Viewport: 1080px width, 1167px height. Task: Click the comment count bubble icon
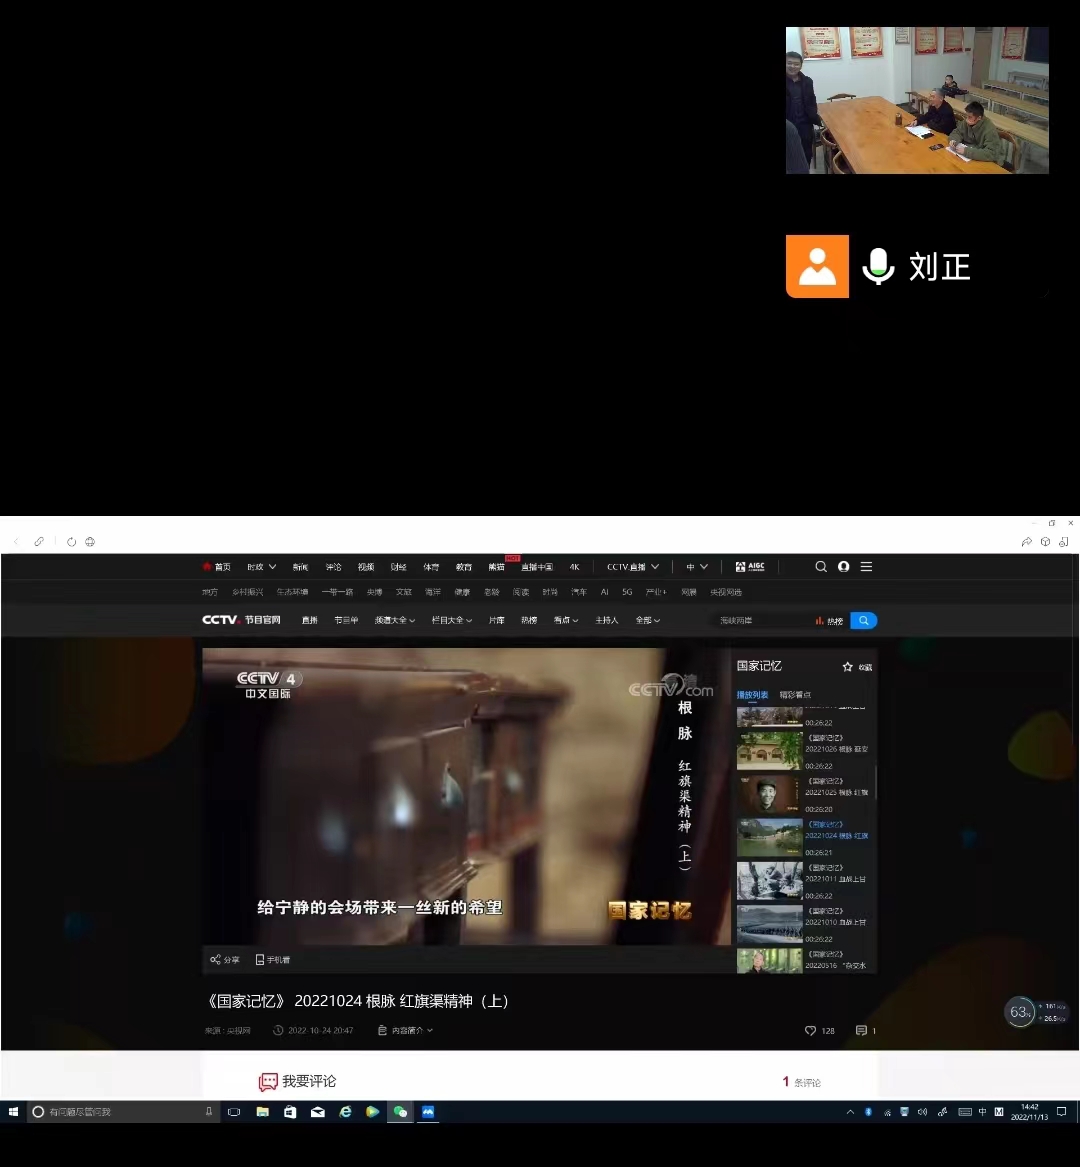coord(861,1030)
